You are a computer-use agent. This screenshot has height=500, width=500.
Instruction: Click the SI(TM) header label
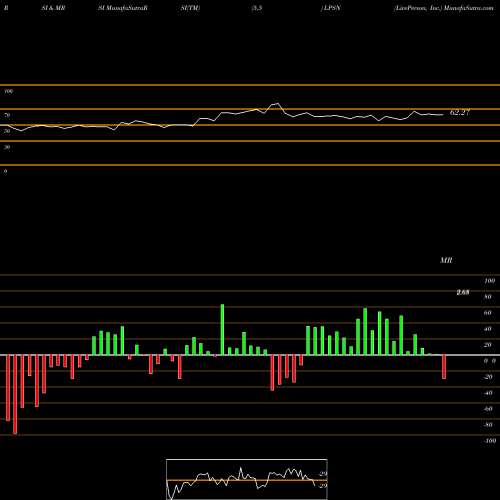(x=190, y=8)
